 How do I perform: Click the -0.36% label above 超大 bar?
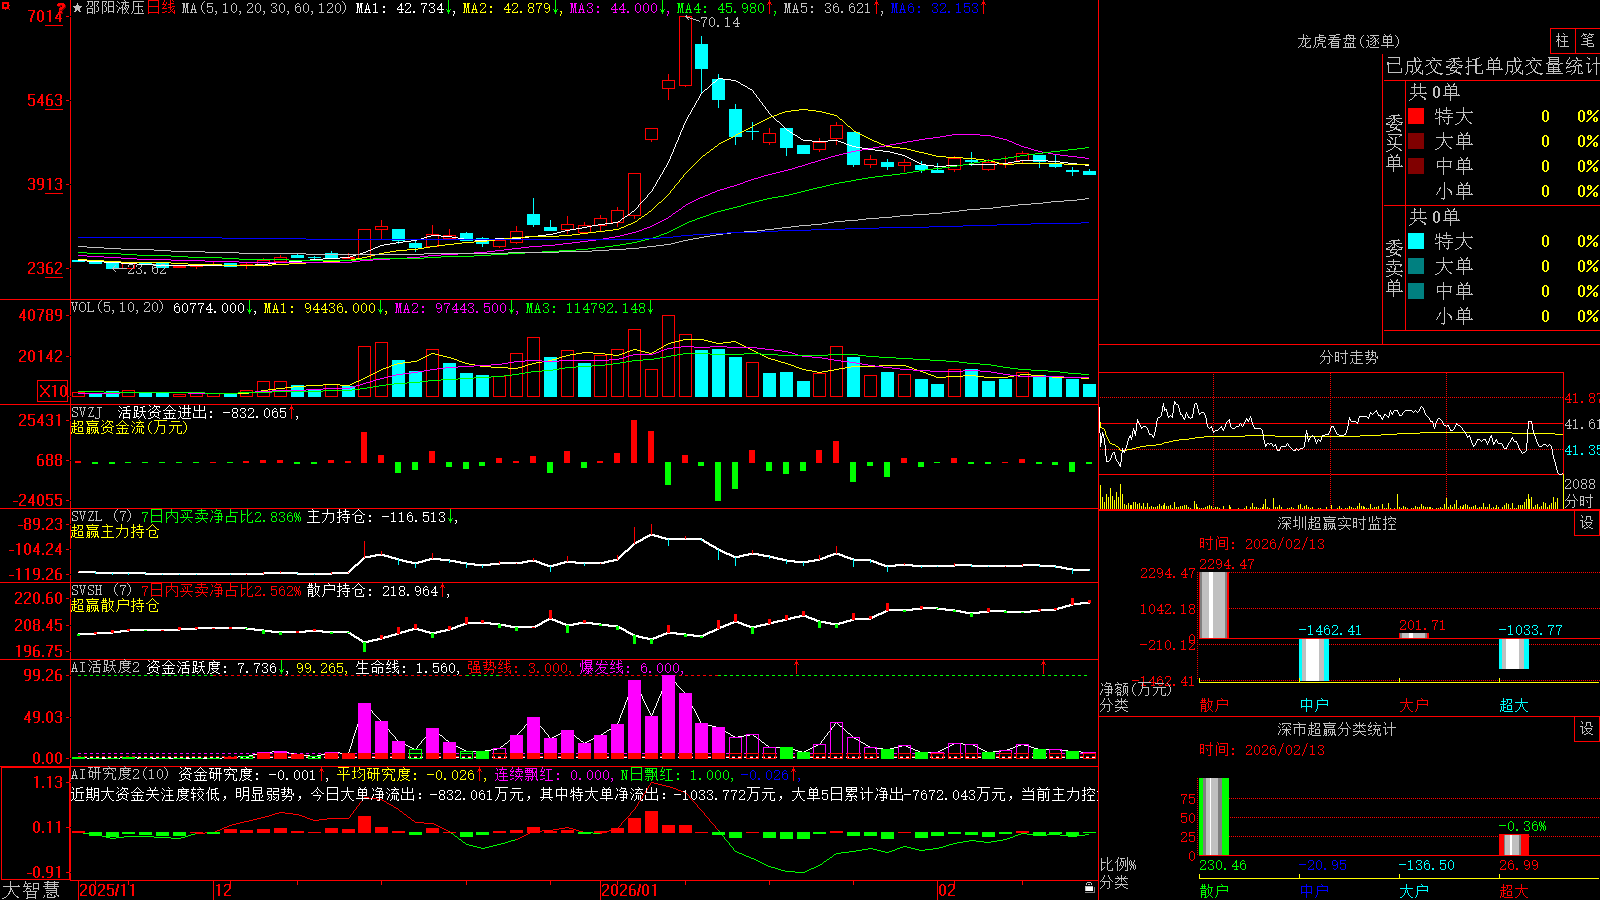click(1522, 826)
